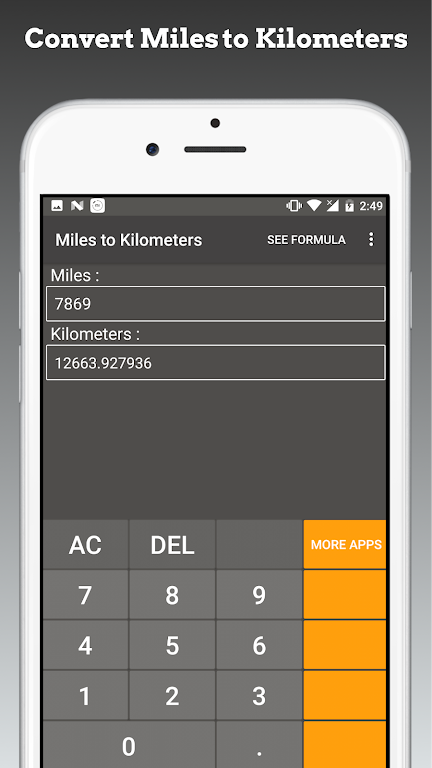The width and height of the screenshot is (432, 768).
Task: Tap the 3 key on keypad
Action: (x=259, y=696)
